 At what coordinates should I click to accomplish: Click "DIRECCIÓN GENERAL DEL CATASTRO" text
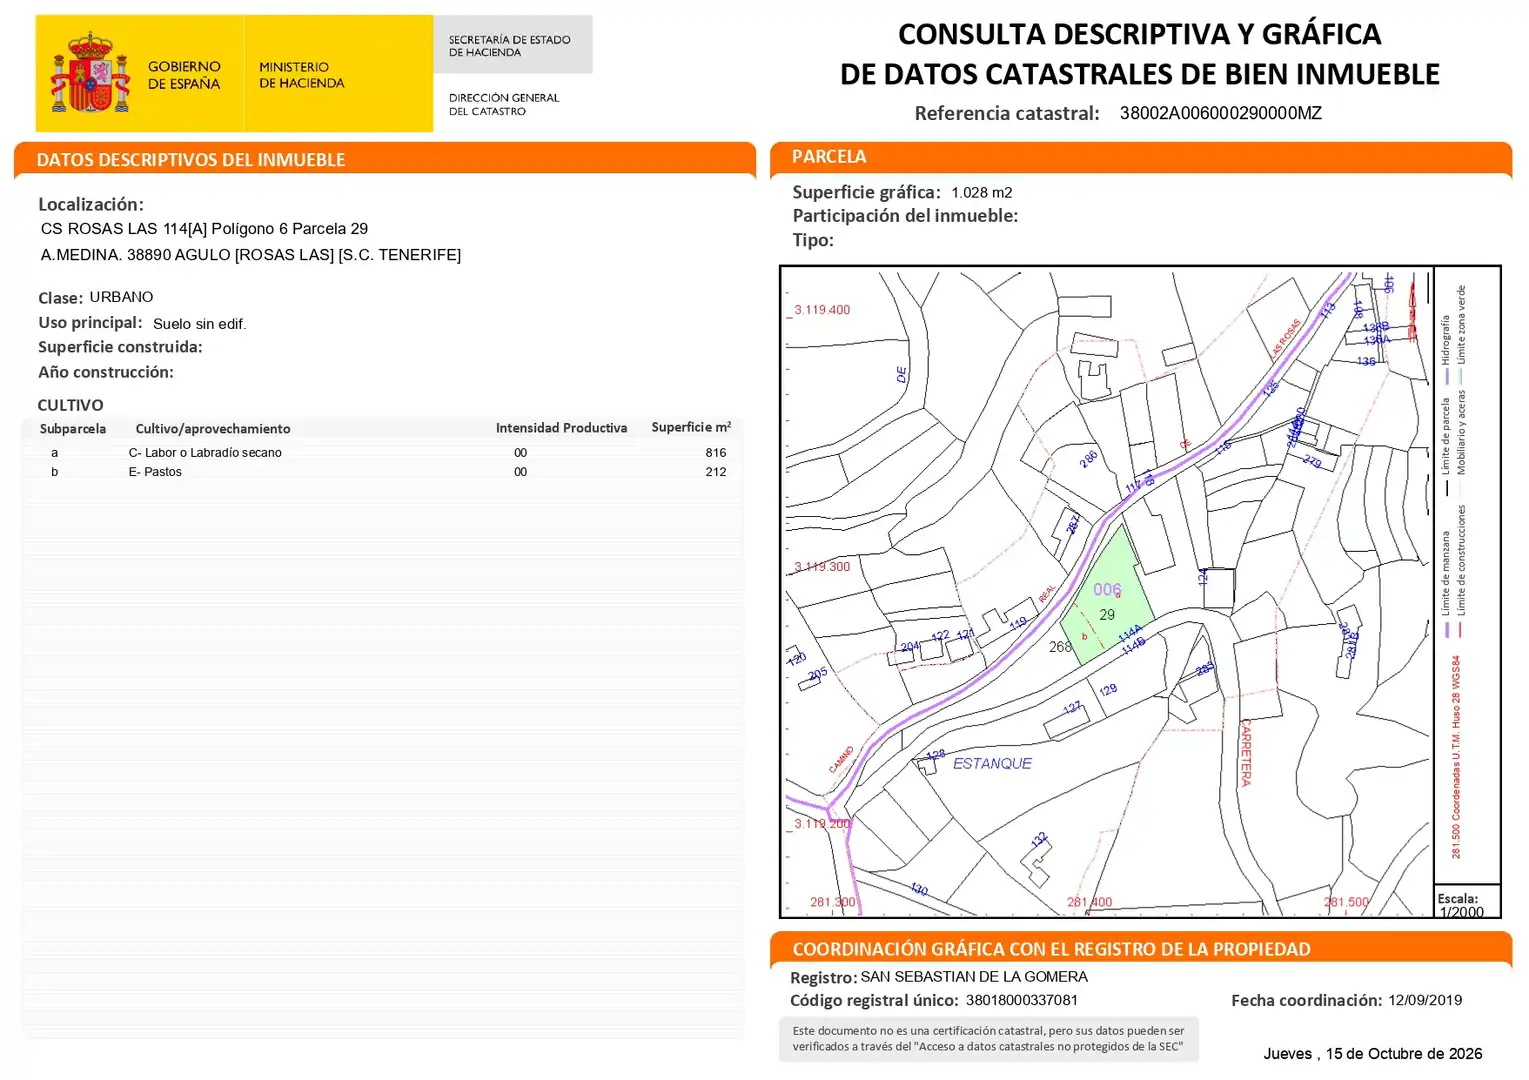point(504,104)
